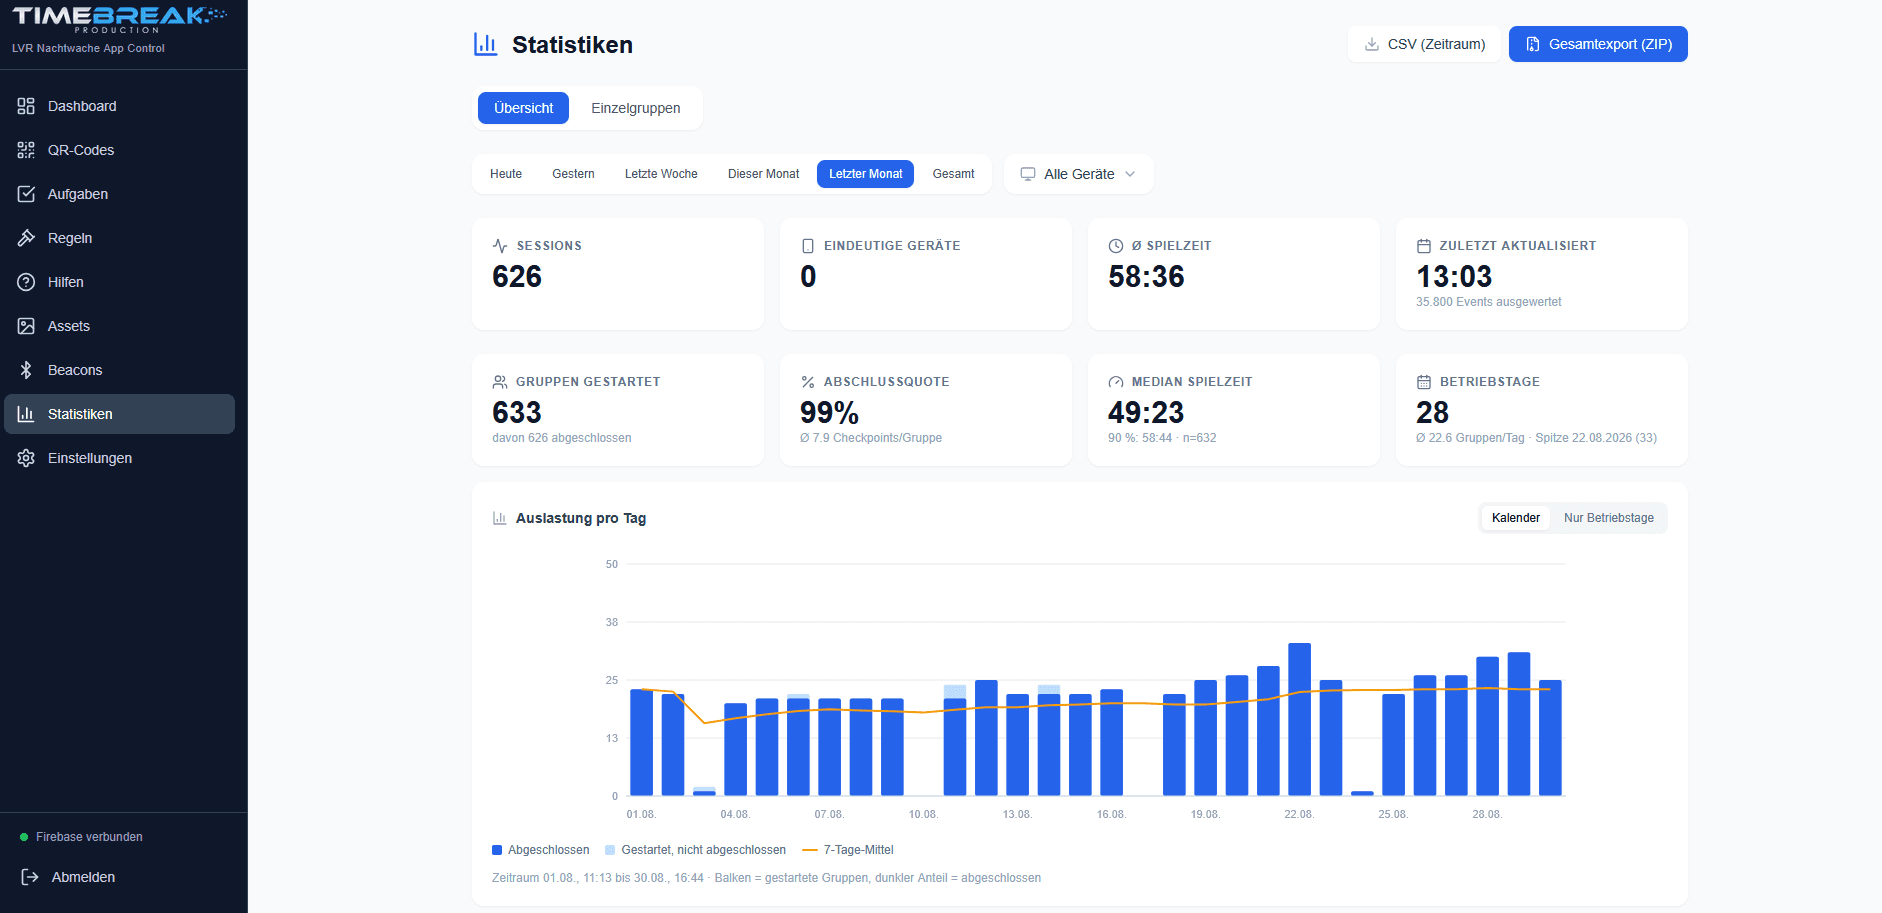Switch chart to Nur Betriebstage

point(1608,518)
